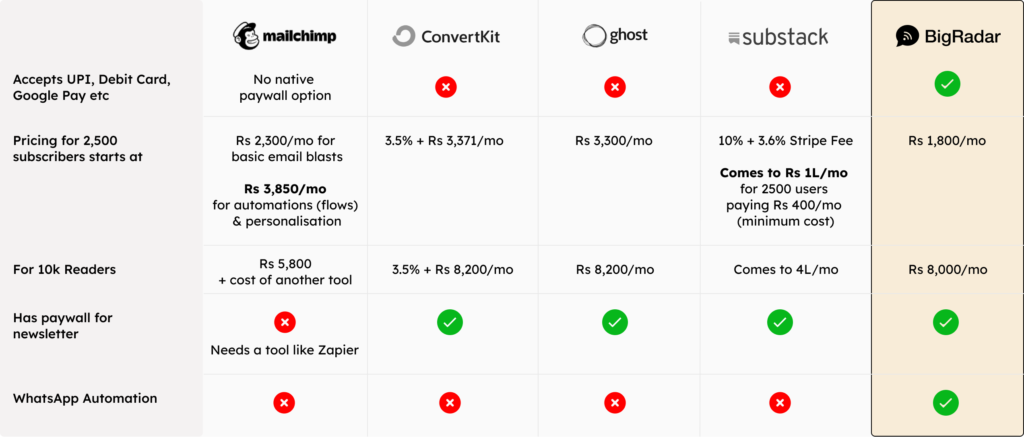Click Mailchimp's red cross in paywall row
This screenshot has width=1024, height=437.
285,322
